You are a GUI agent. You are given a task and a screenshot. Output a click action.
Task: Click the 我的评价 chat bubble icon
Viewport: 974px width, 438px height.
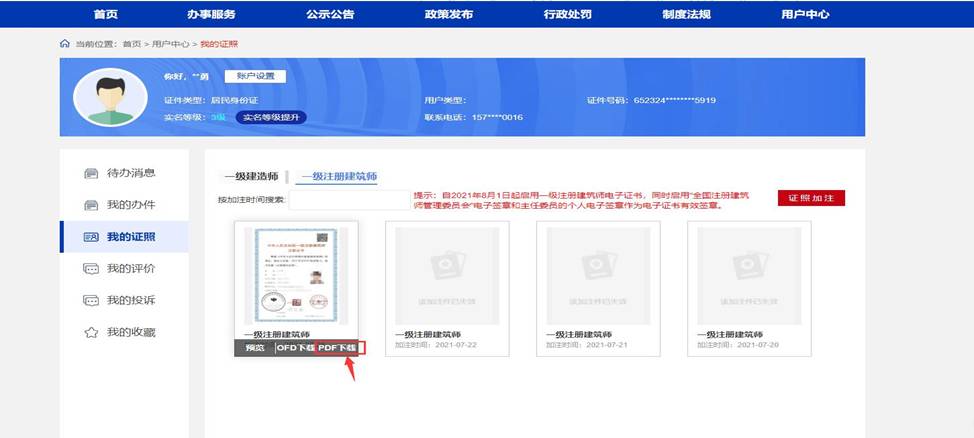point(91,269)
